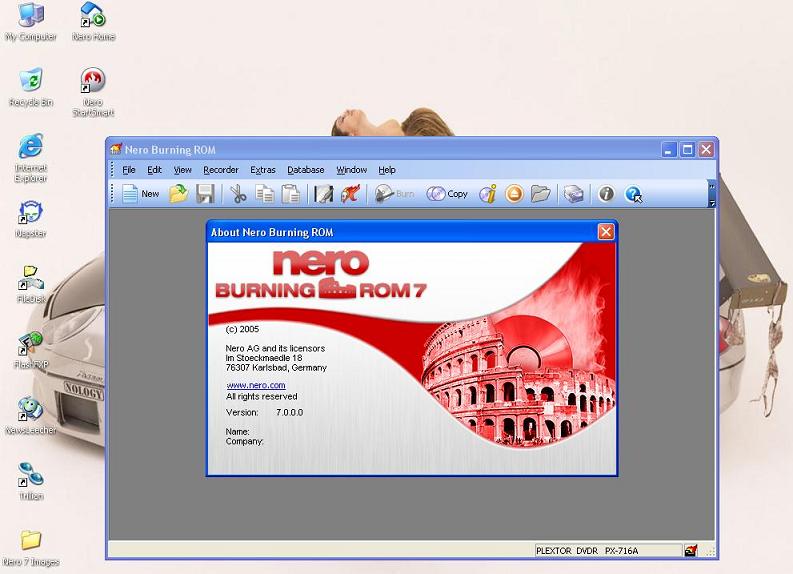Click the recorder status icon in status bar
This screenshot has width=793, height=574.
pyautogui.click(x=690, y=551)
